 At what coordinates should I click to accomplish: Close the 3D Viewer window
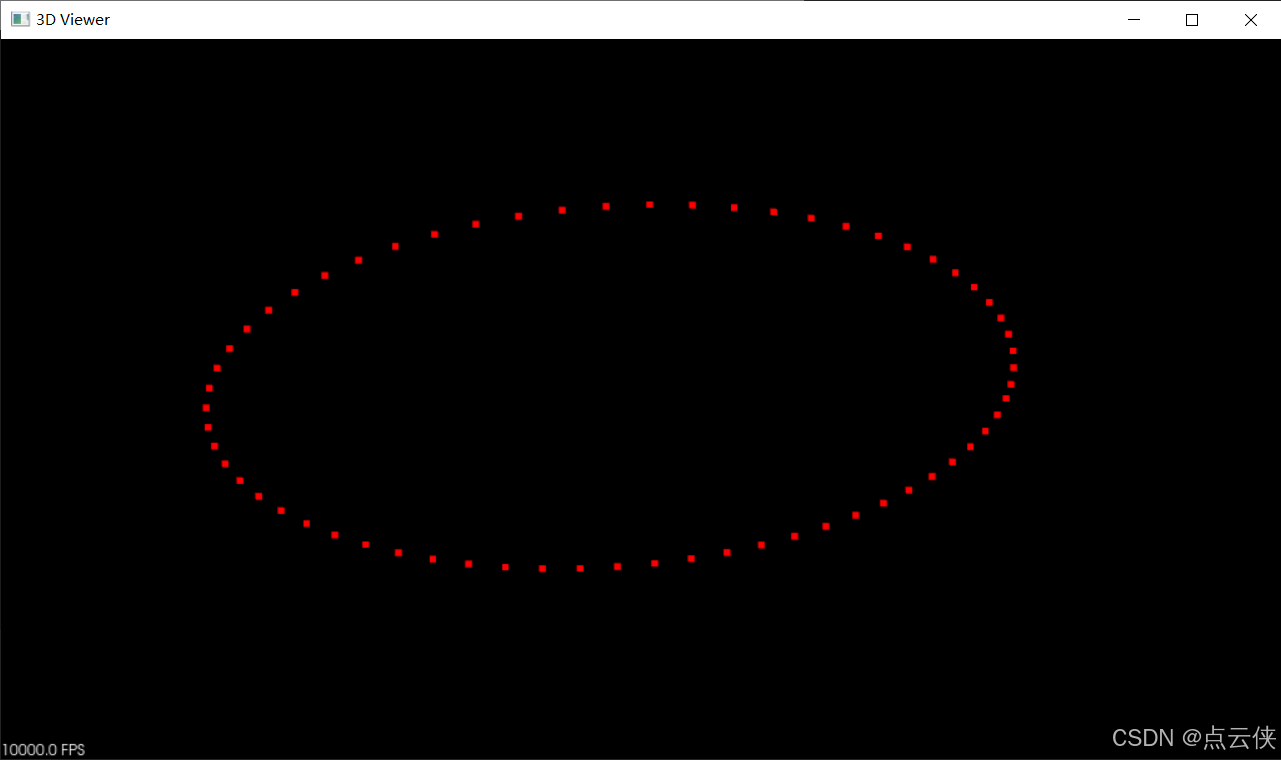tap(1251, 19)
